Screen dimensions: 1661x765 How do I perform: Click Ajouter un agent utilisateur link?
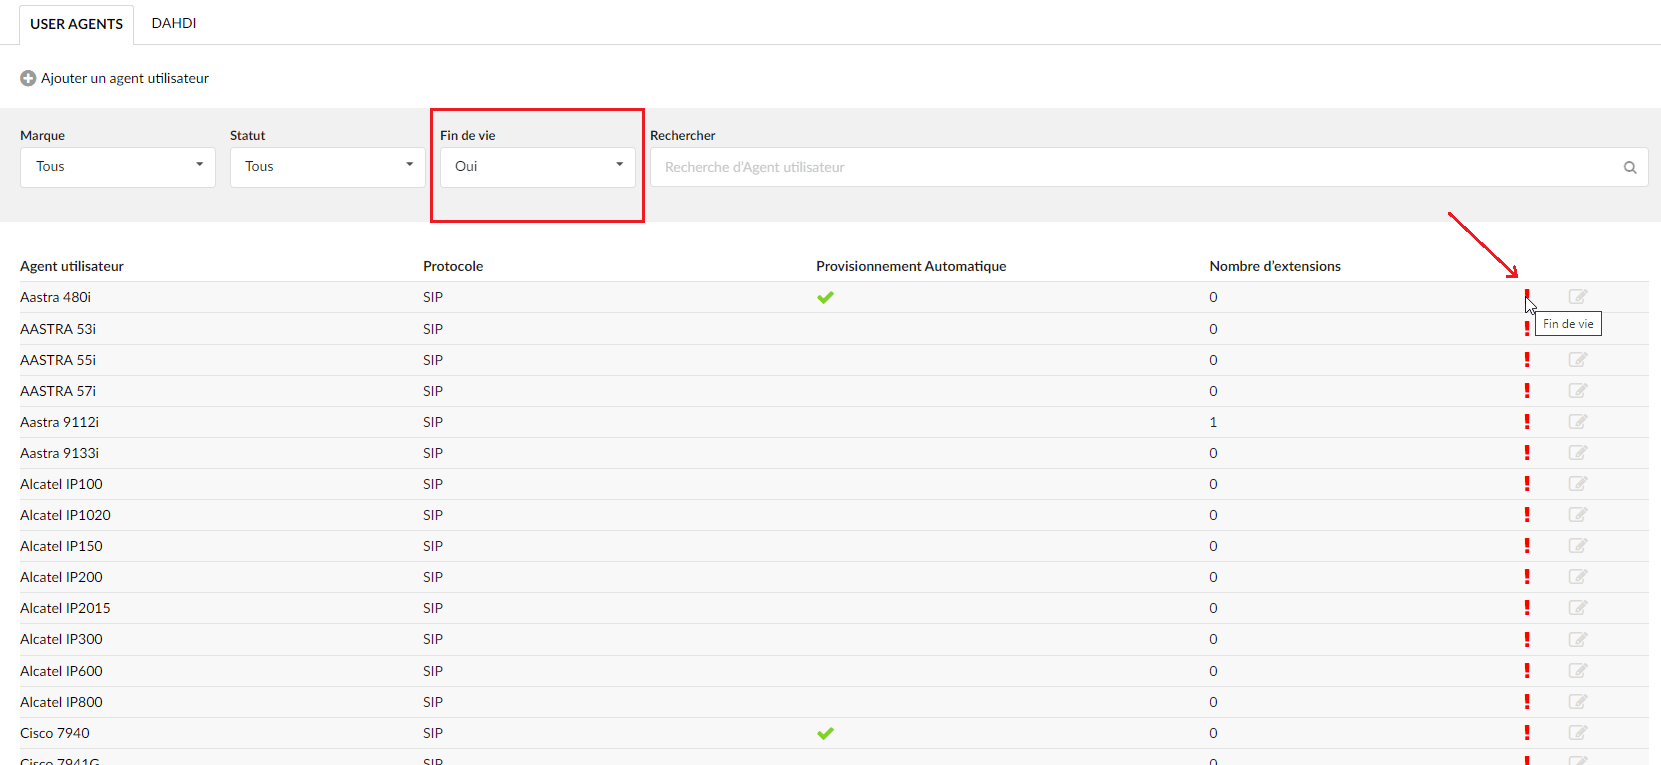click(115, 78)
